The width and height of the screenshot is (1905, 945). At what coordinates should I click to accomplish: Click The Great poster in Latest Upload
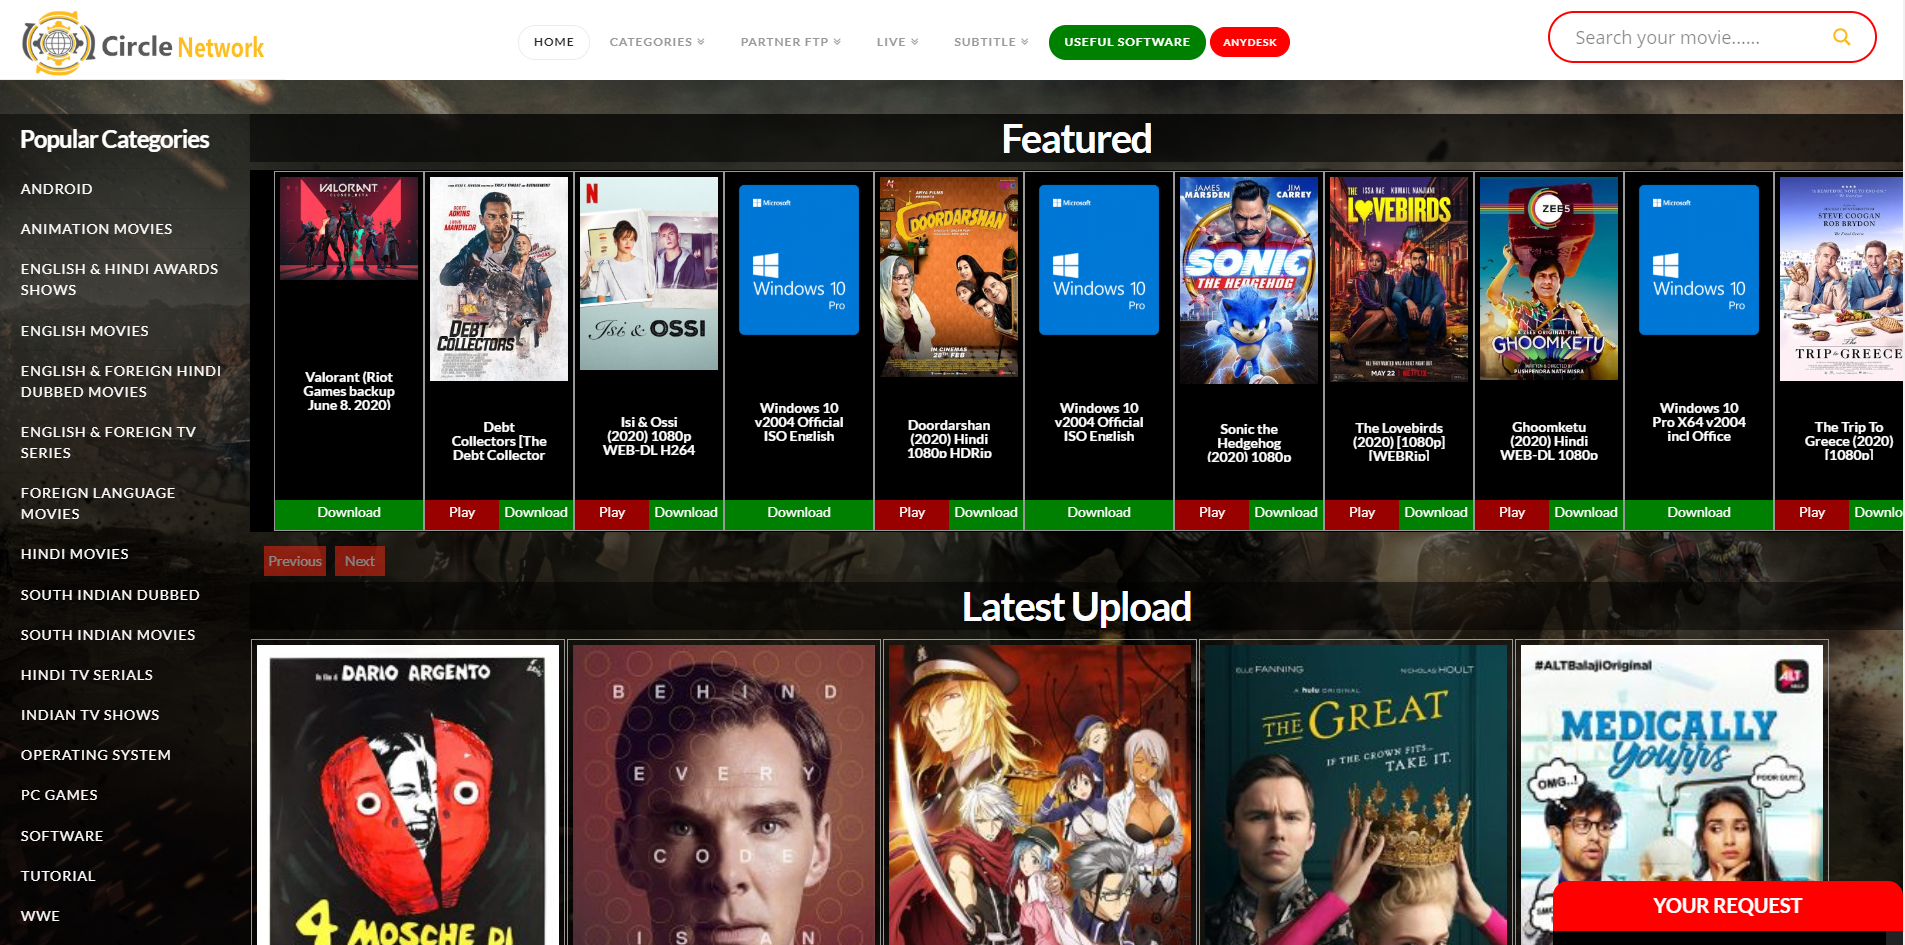(1355, 794)
